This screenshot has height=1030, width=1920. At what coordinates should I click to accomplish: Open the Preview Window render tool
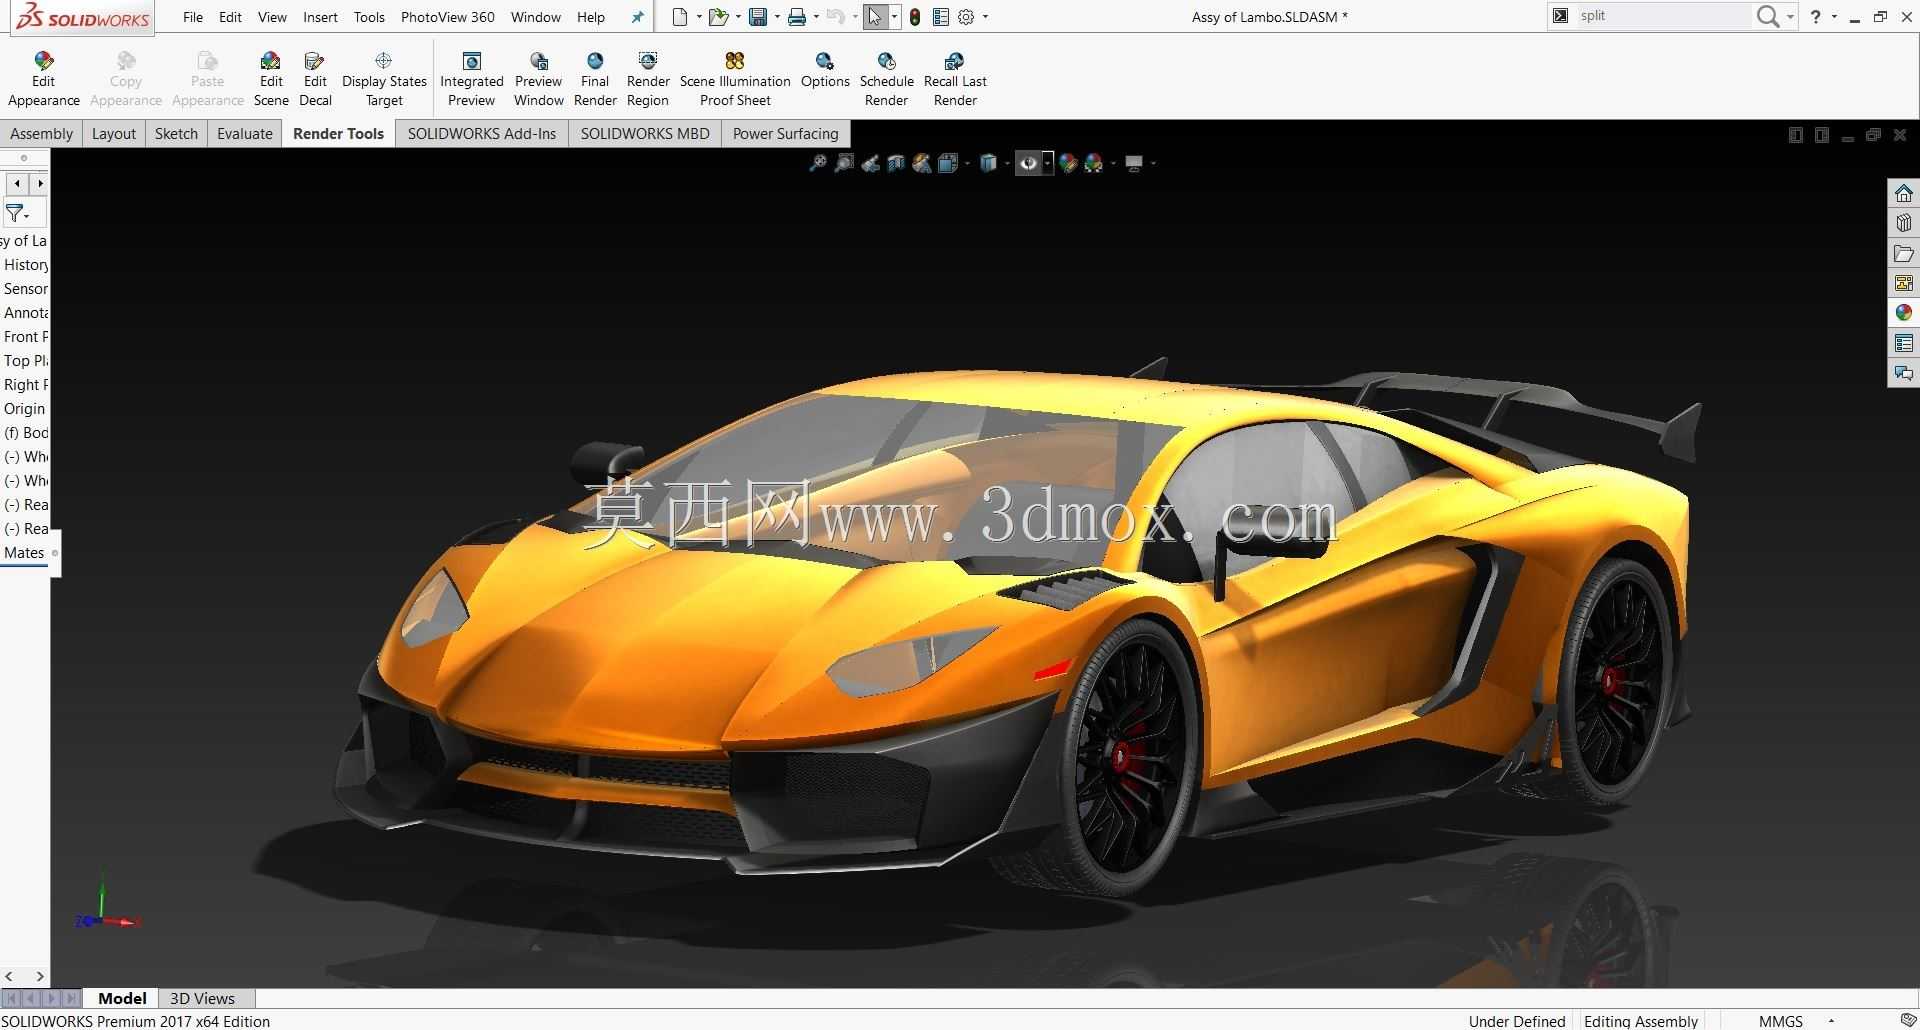[x=538, y=79]
